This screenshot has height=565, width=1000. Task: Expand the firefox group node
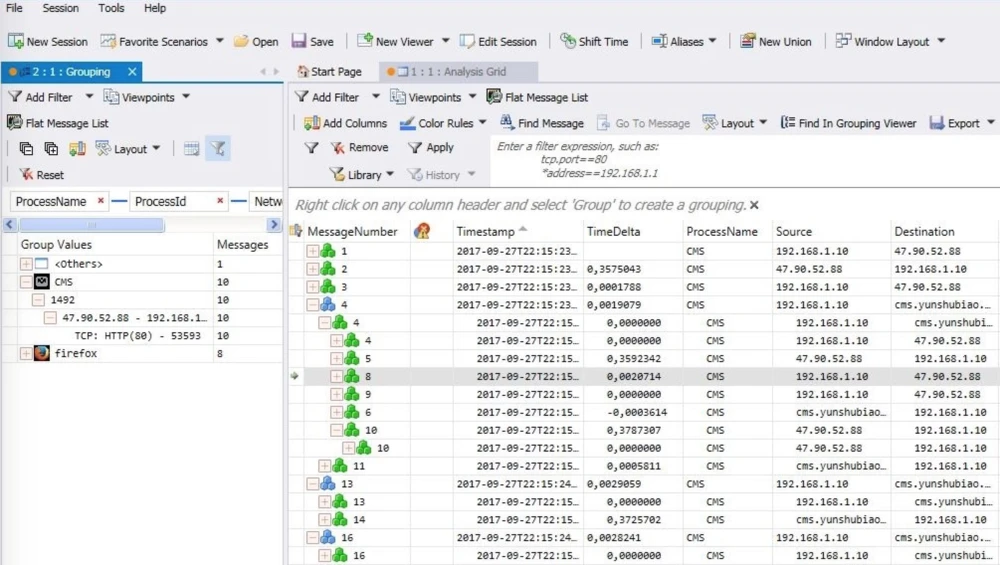click(26, 354)
